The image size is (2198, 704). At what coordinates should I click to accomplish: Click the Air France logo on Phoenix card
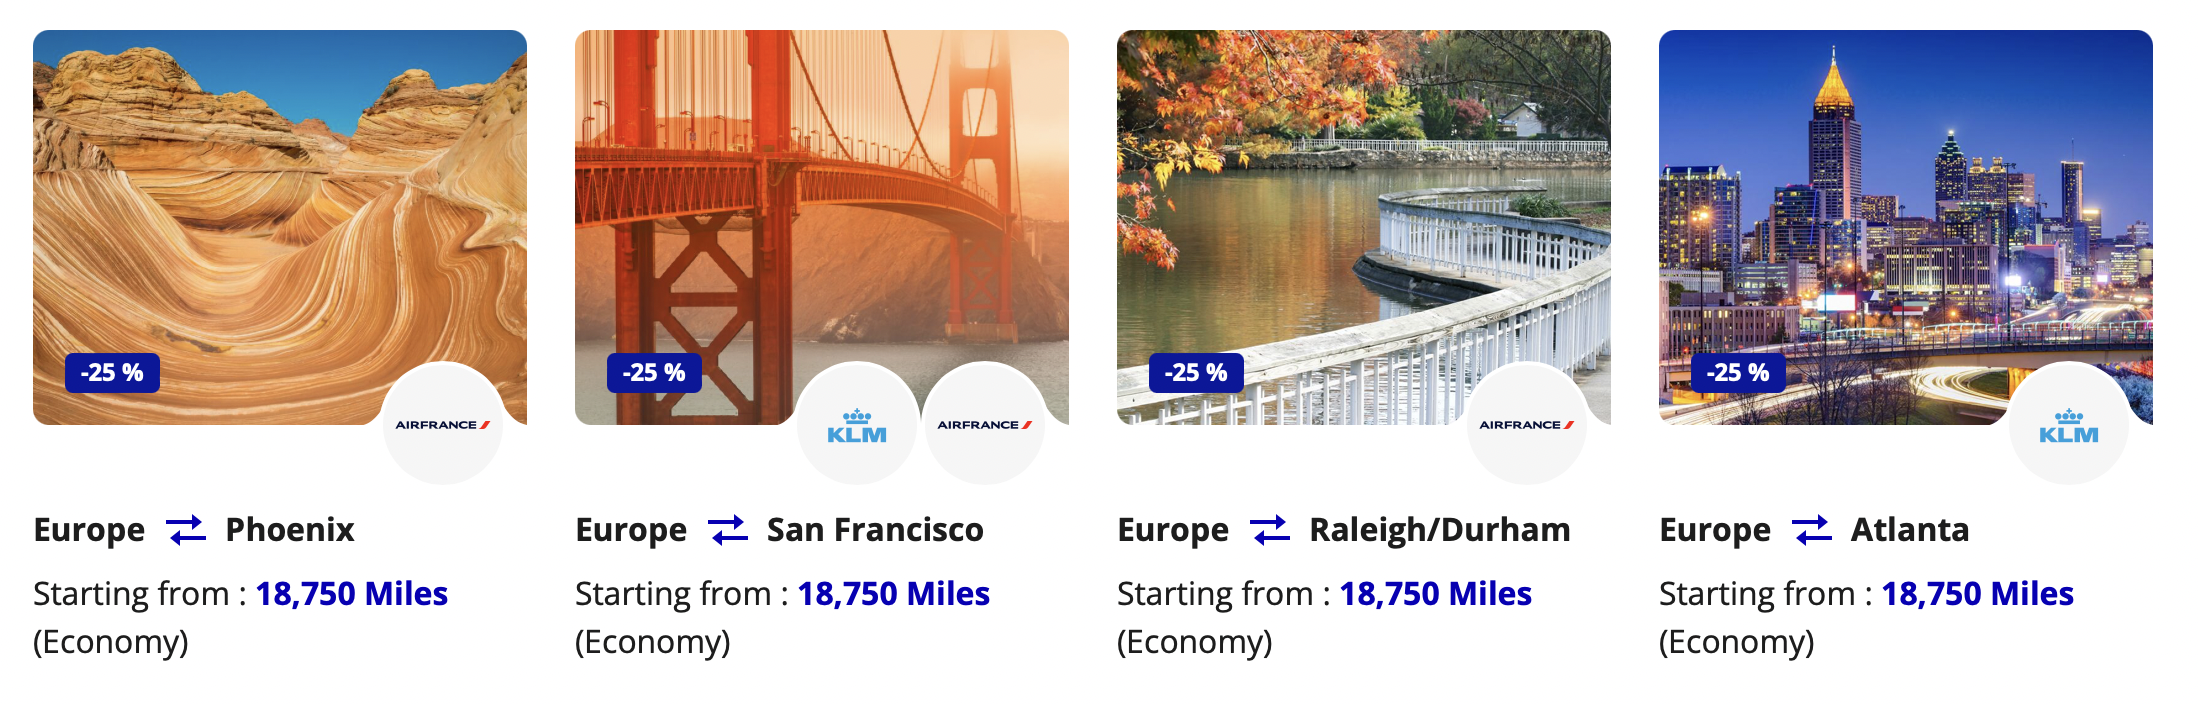coord(442,424)
